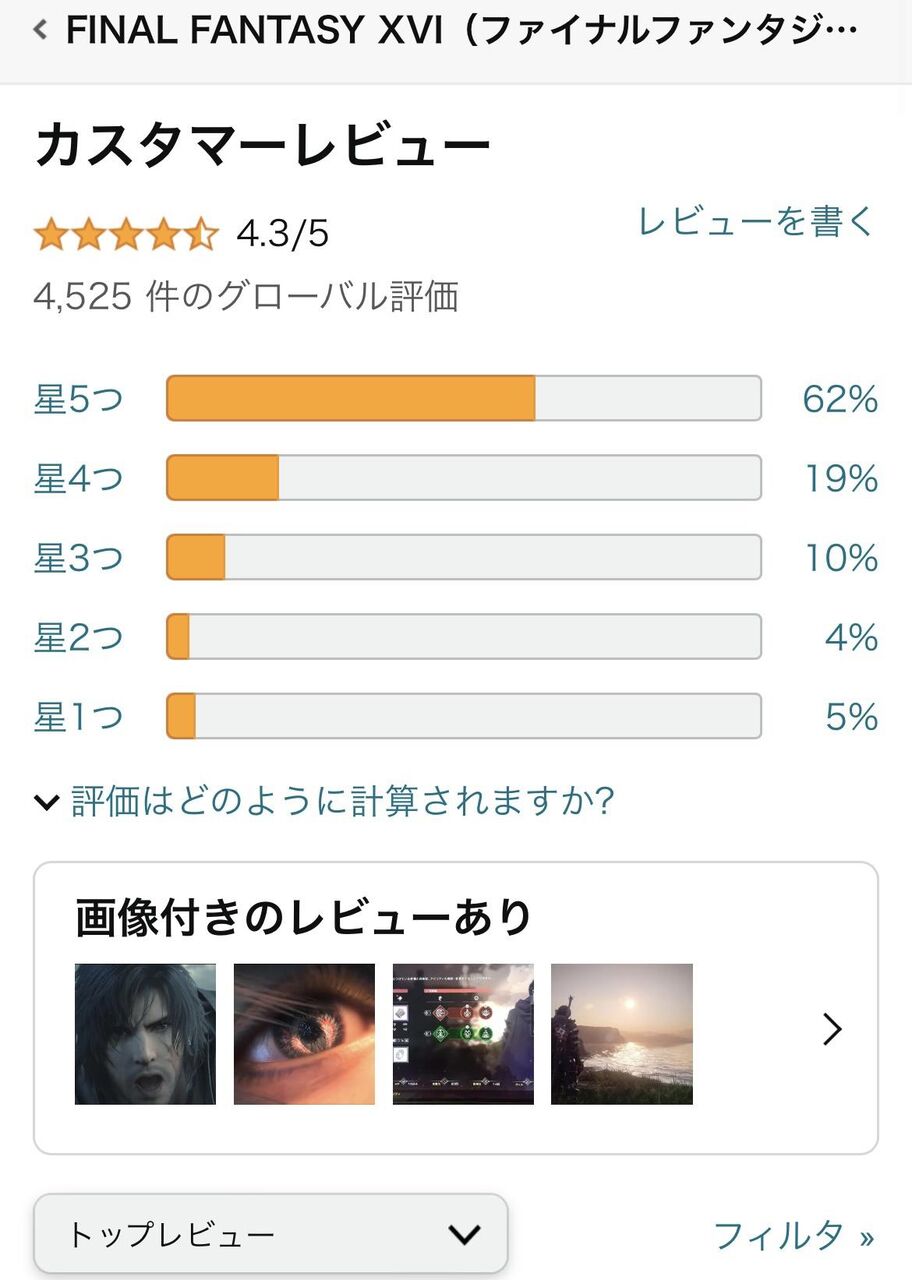Screen dimensions: 912x1280
Task: Tap the 62% five-star percentage
Action: [840, 399]
